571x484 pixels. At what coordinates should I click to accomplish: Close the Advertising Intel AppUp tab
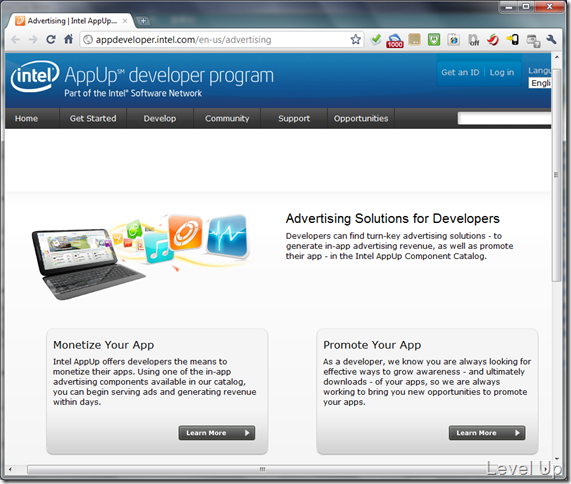[125, 21]
